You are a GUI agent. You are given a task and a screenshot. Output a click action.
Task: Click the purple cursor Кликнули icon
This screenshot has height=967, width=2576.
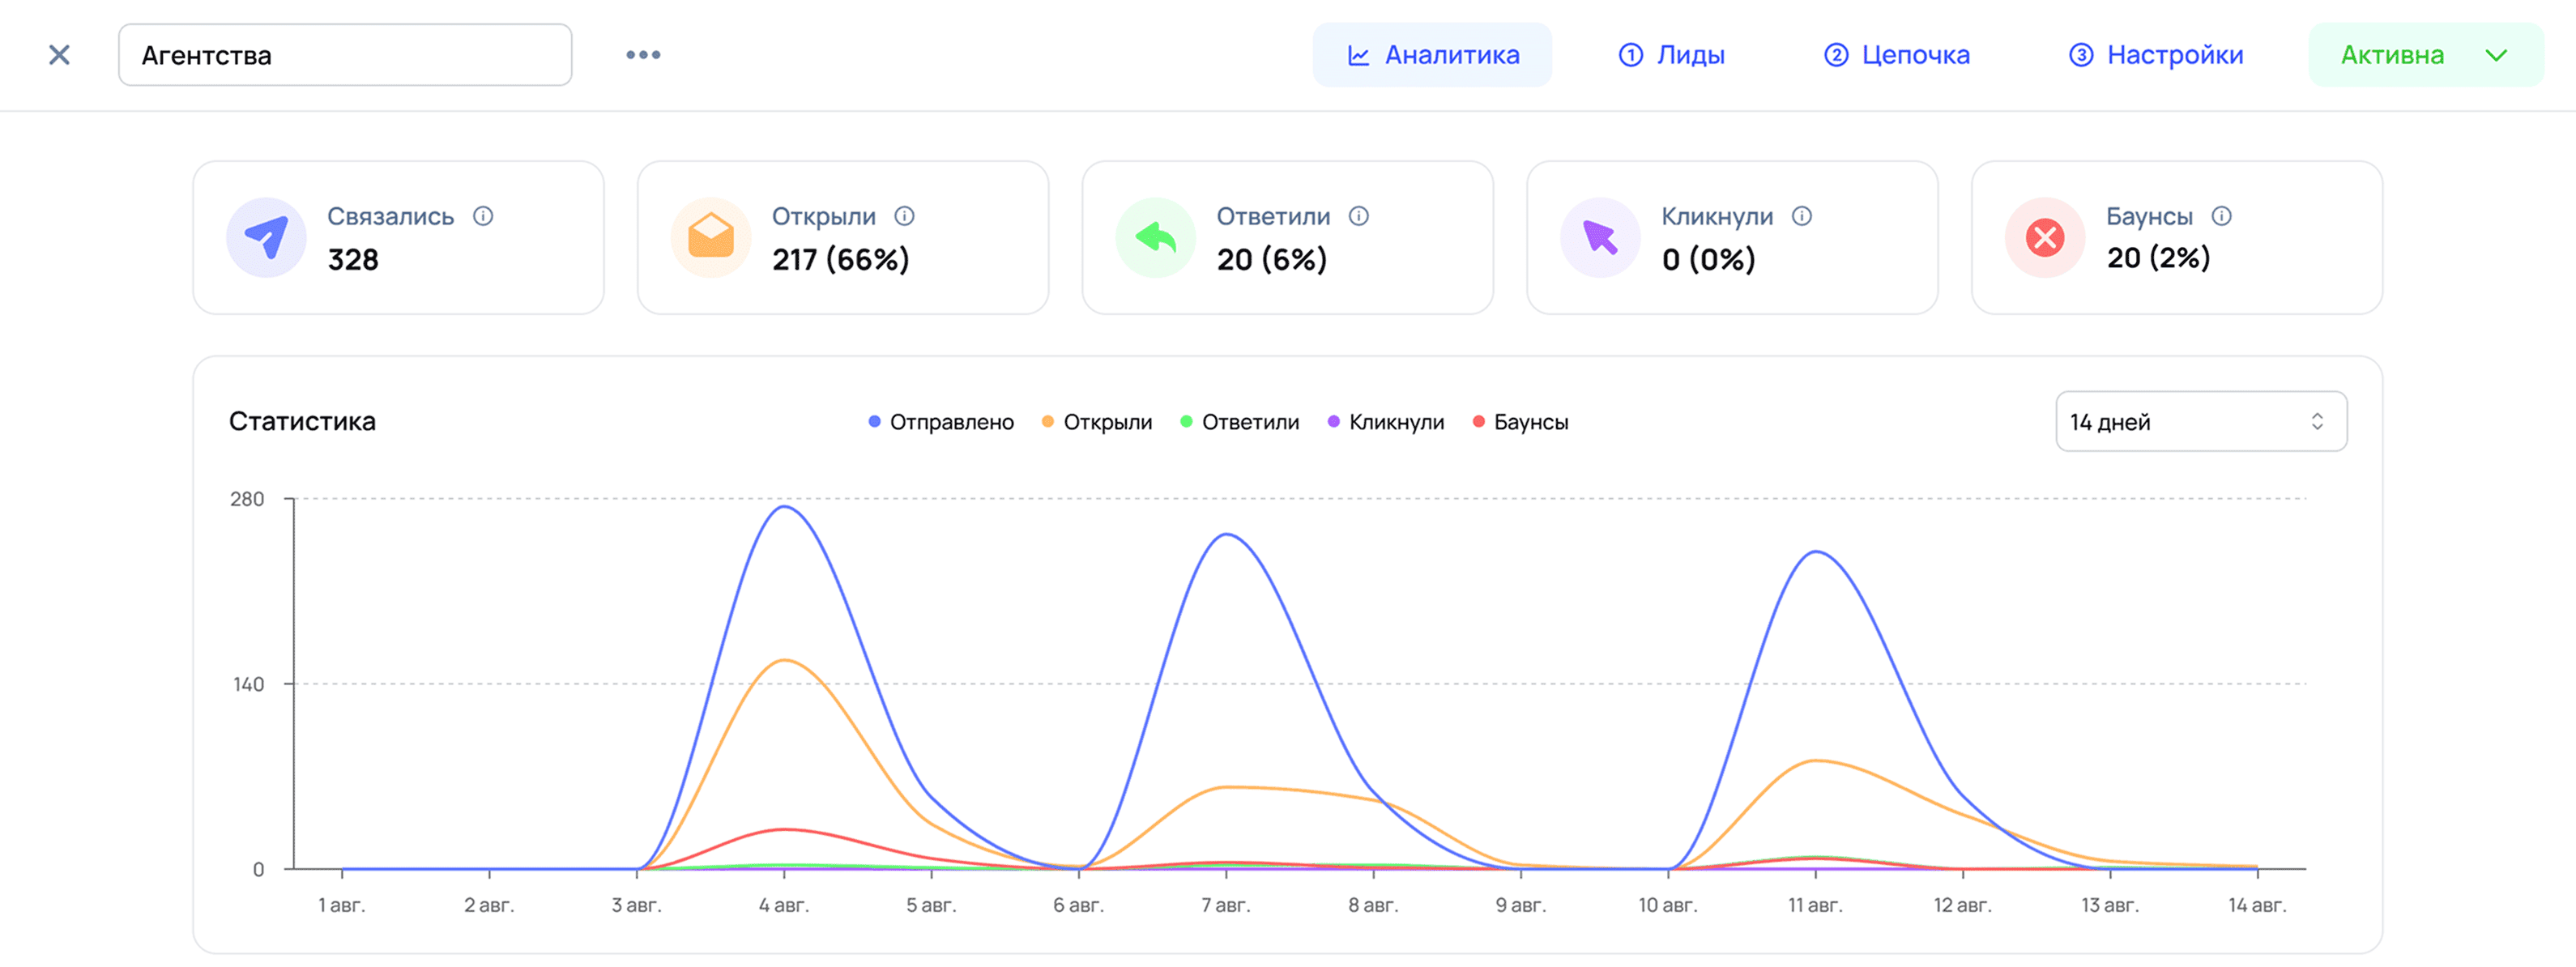coord(1600,238)
